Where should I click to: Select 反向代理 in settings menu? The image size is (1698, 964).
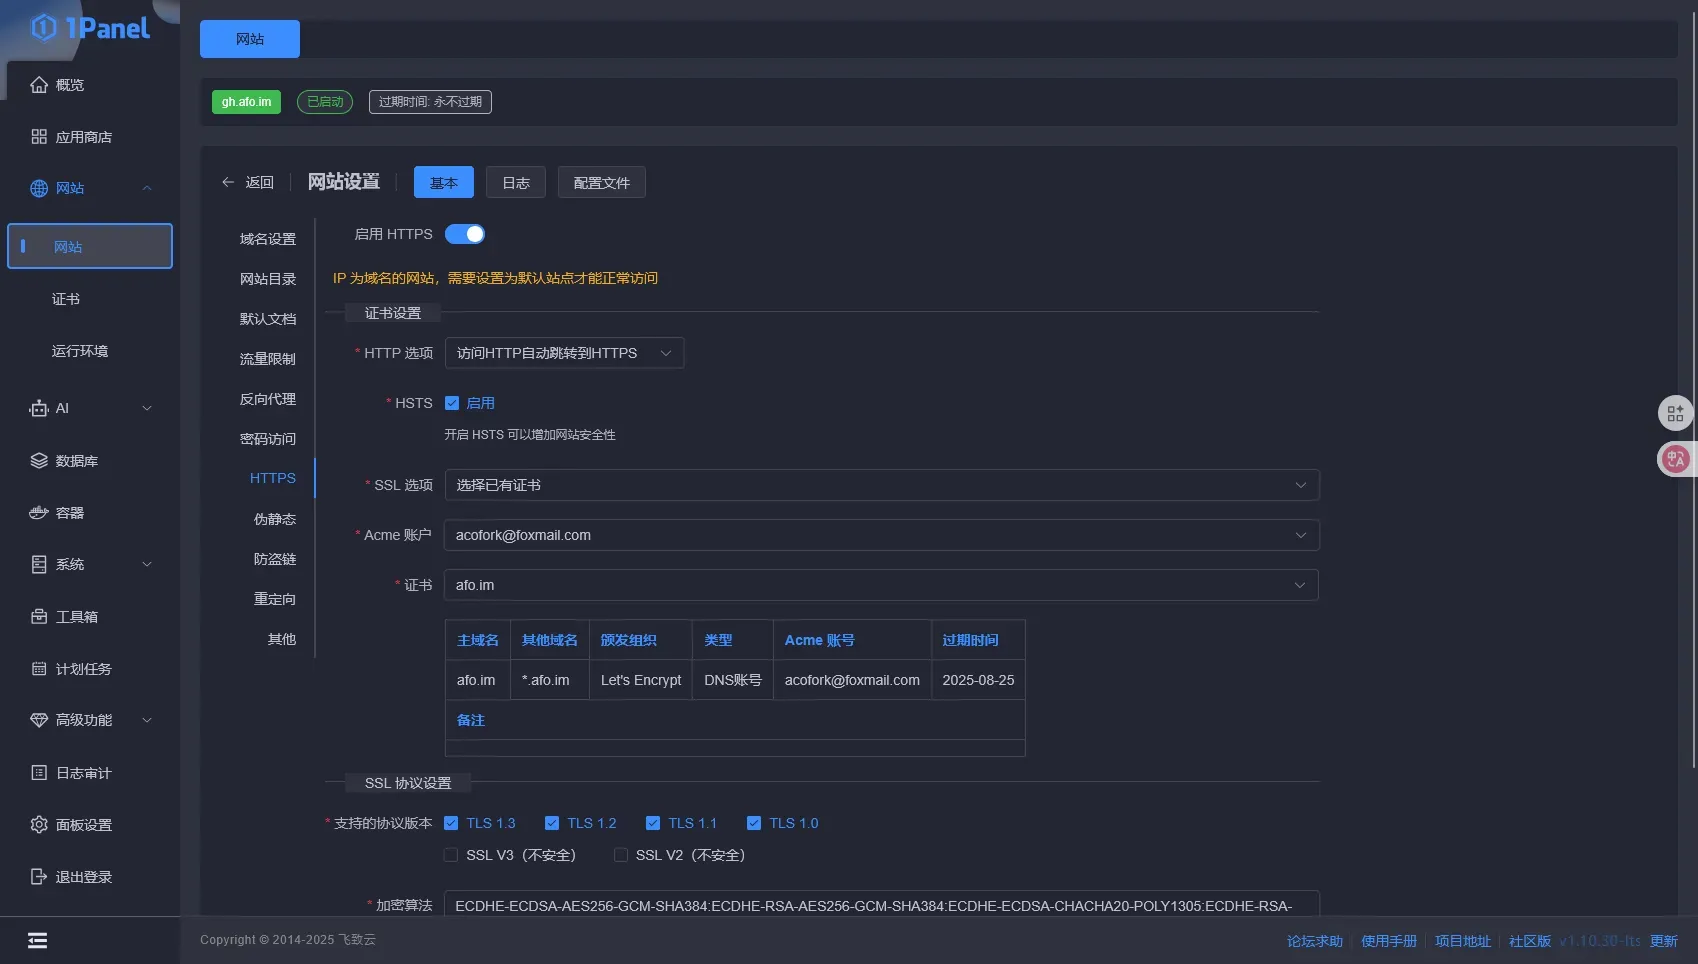pyautogui.click(x=267, y=399)
